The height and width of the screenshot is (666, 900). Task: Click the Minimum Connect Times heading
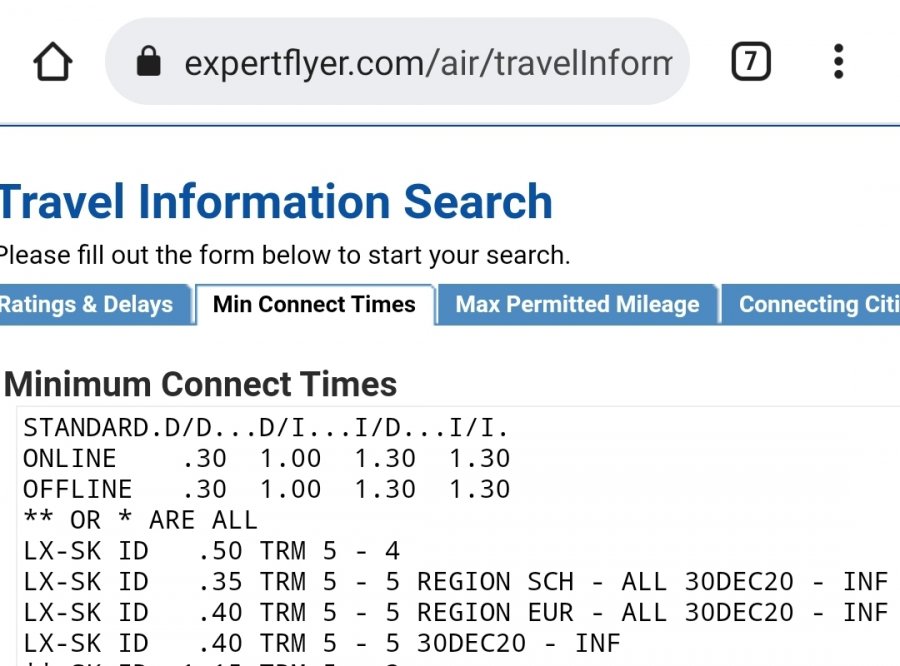[201, 384]
